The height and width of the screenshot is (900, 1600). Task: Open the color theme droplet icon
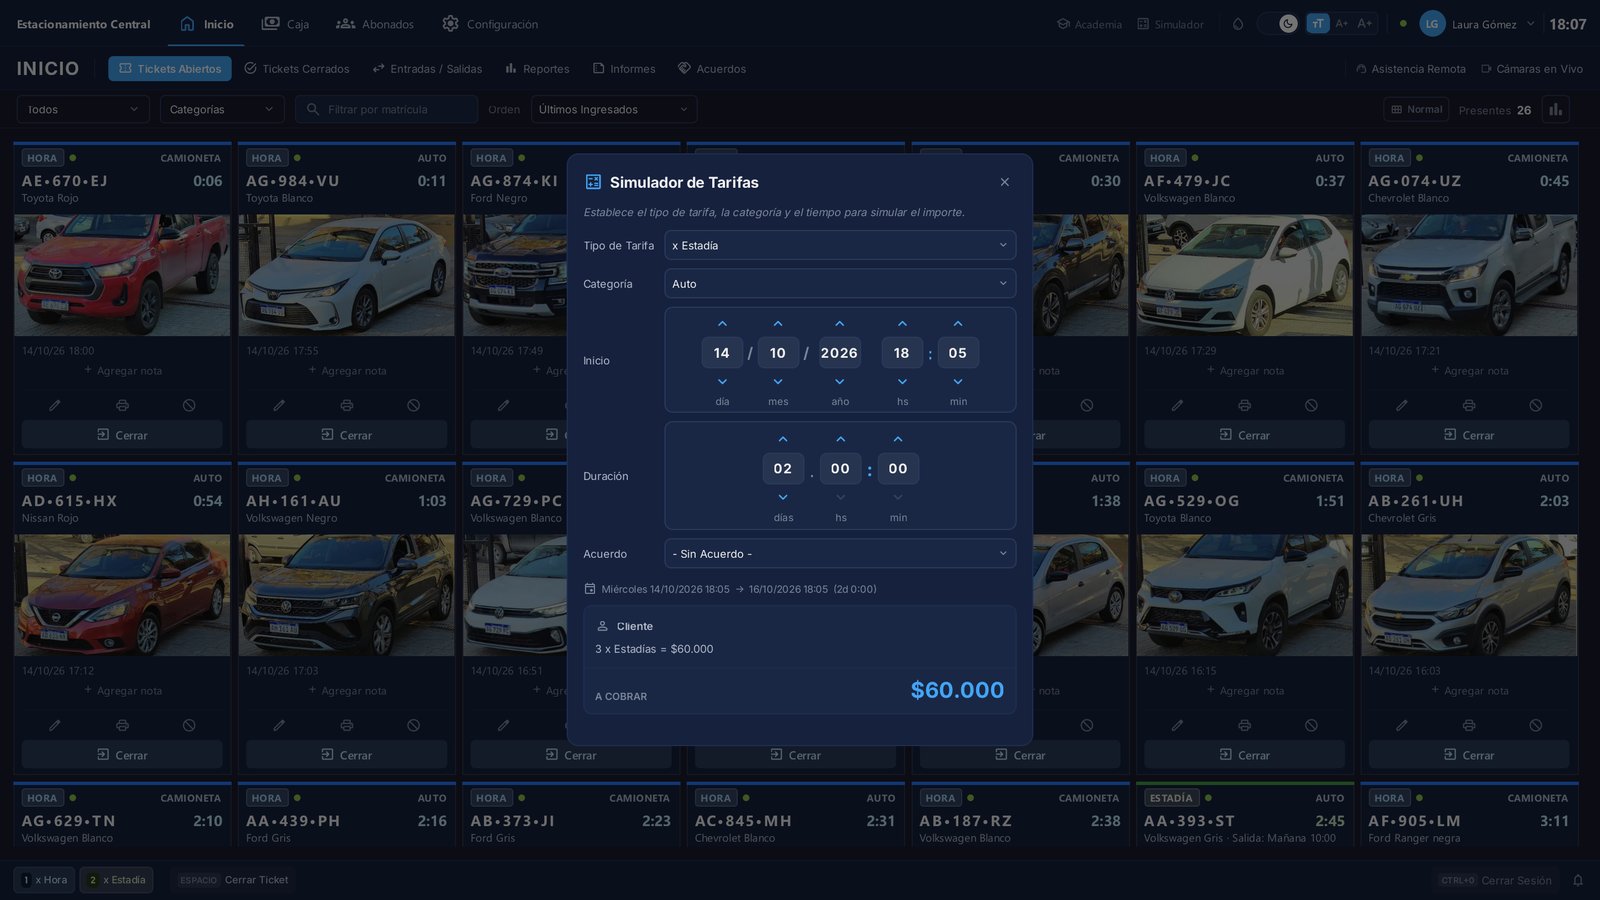coord(1238,24)
